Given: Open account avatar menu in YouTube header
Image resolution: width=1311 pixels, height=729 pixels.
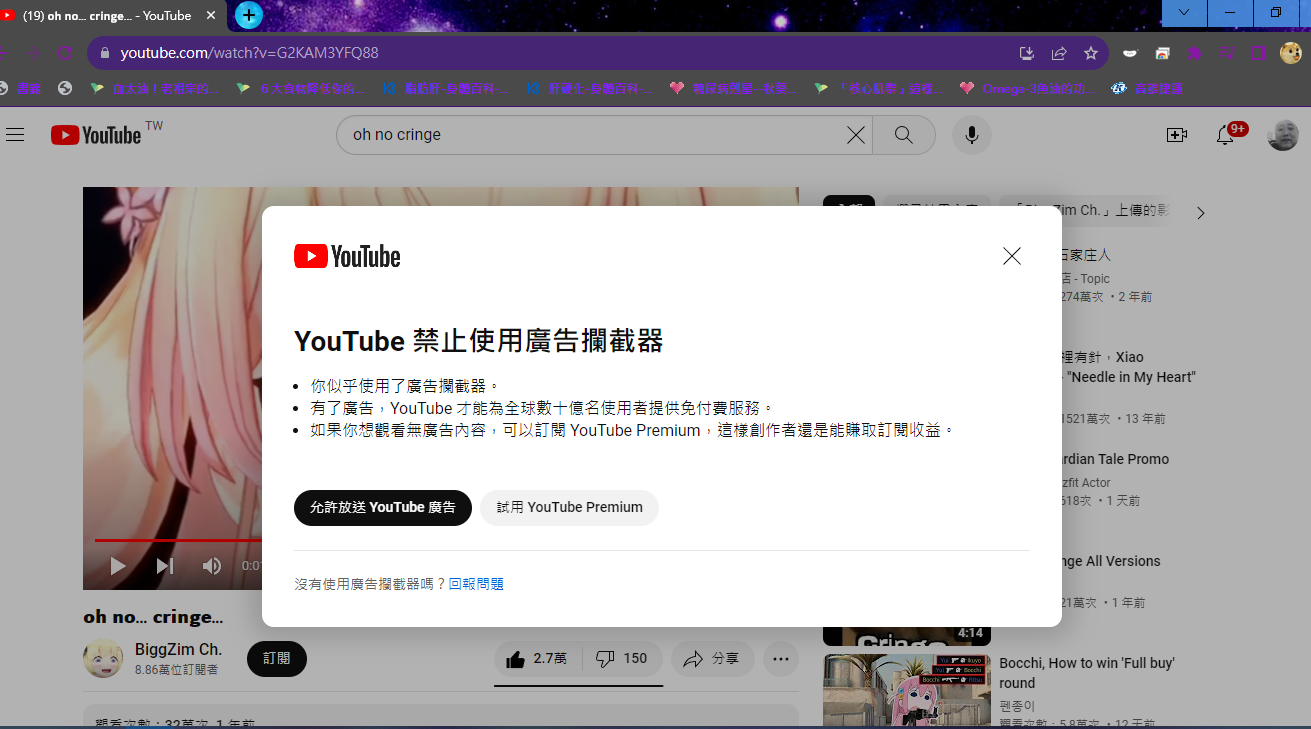Looking at the screenshot, I should 1282,135.
